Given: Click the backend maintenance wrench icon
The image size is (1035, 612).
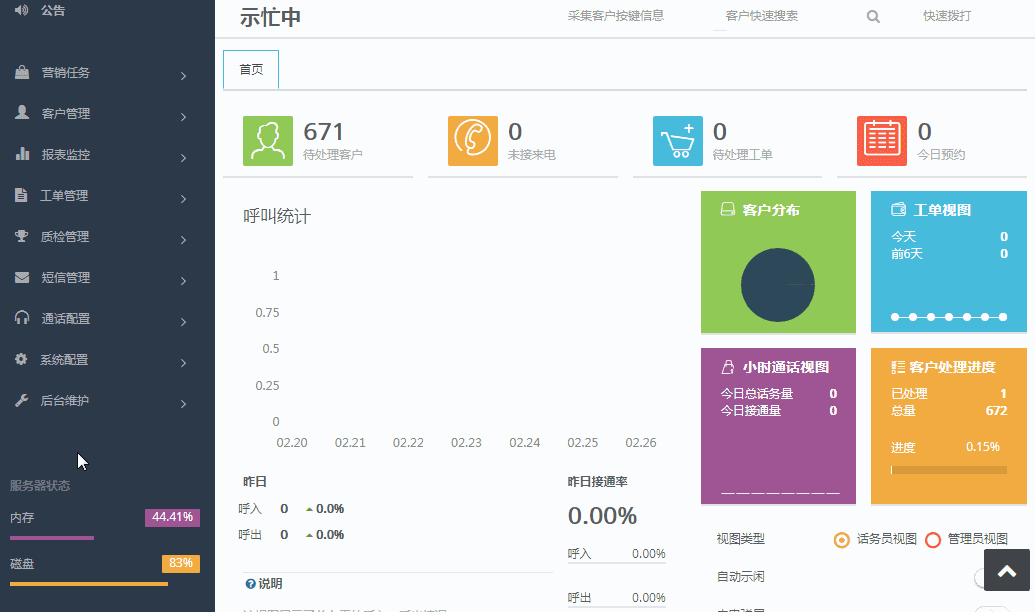Looking at the screenshot, I should [x=21, y=400].
